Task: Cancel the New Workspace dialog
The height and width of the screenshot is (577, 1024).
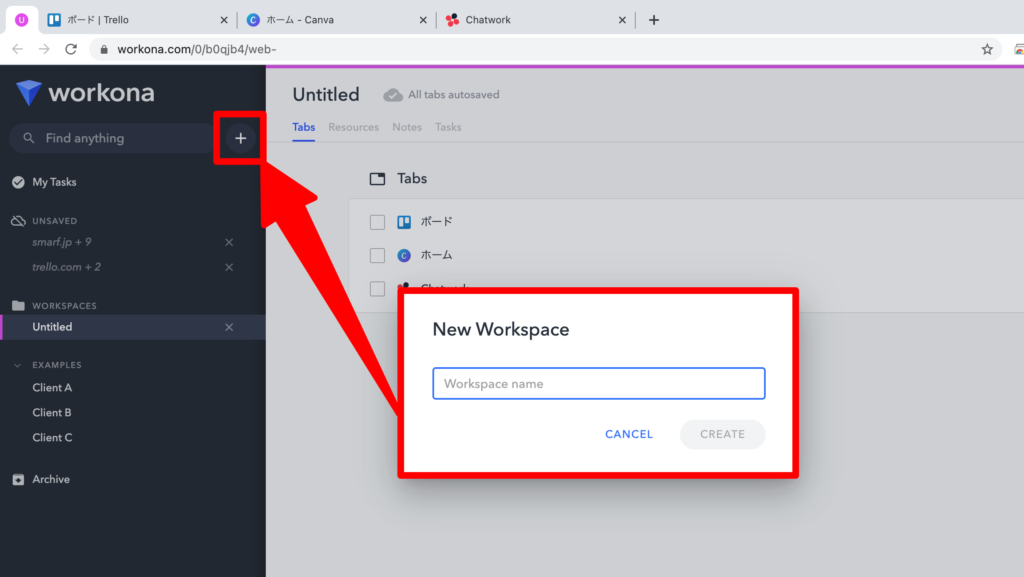Action: 629,434
